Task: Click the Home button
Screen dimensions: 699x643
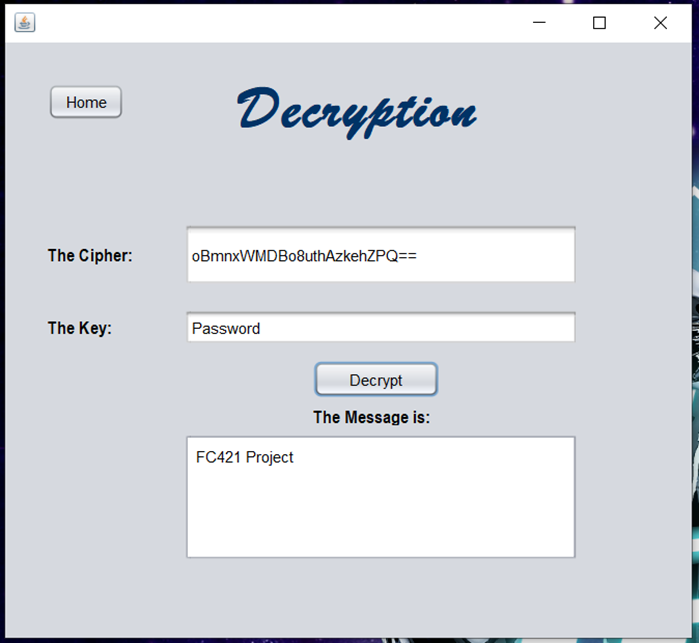Action: click(x=86, y=102)
